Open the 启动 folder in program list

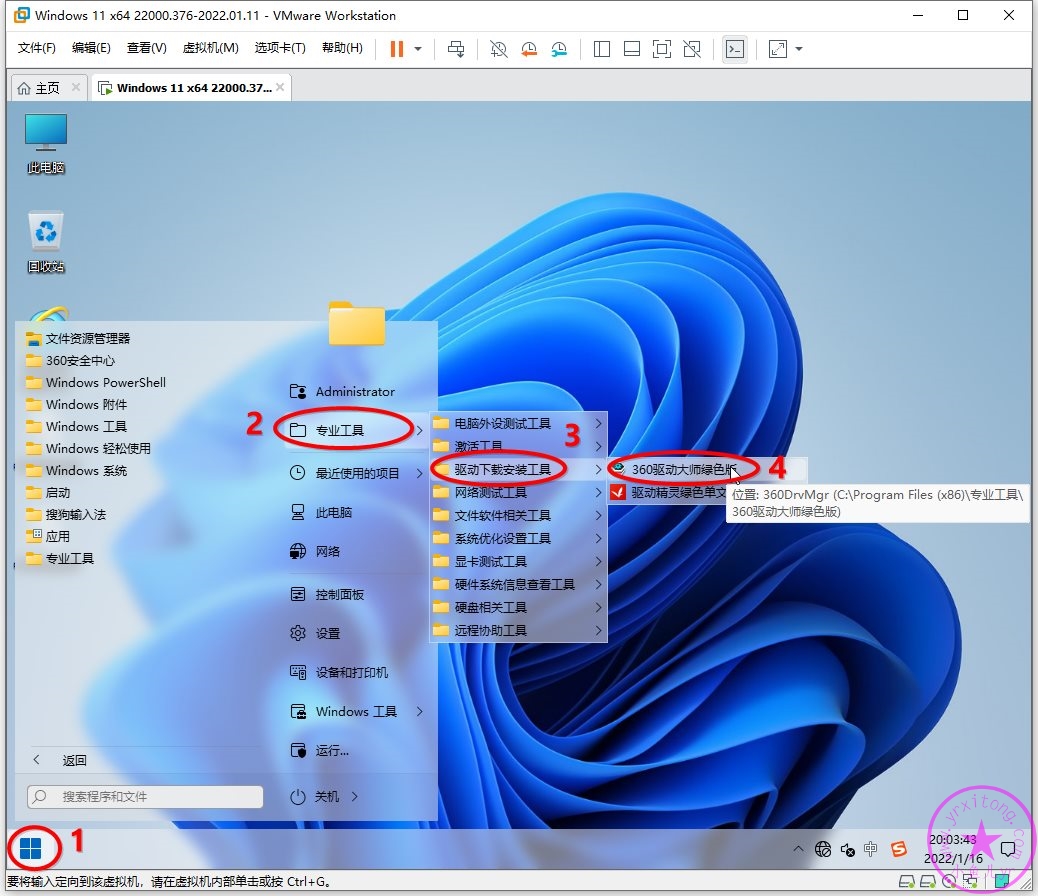coord(48,492)
